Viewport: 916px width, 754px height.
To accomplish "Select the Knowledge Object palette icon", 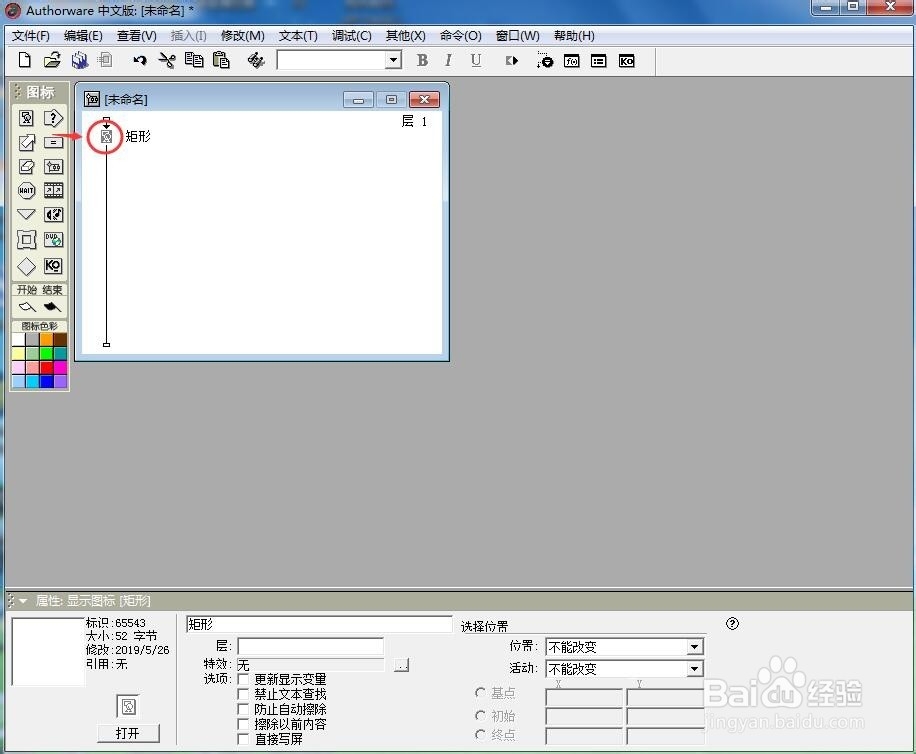I will (x=53, y=266).
